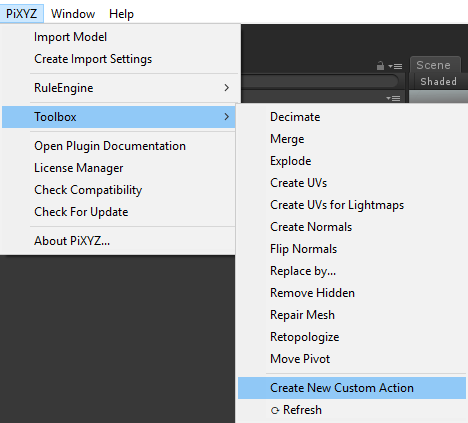Click the Refresh icon in Toolbox submenu
The image size is (468, 423).
click(x=275, y=411)
